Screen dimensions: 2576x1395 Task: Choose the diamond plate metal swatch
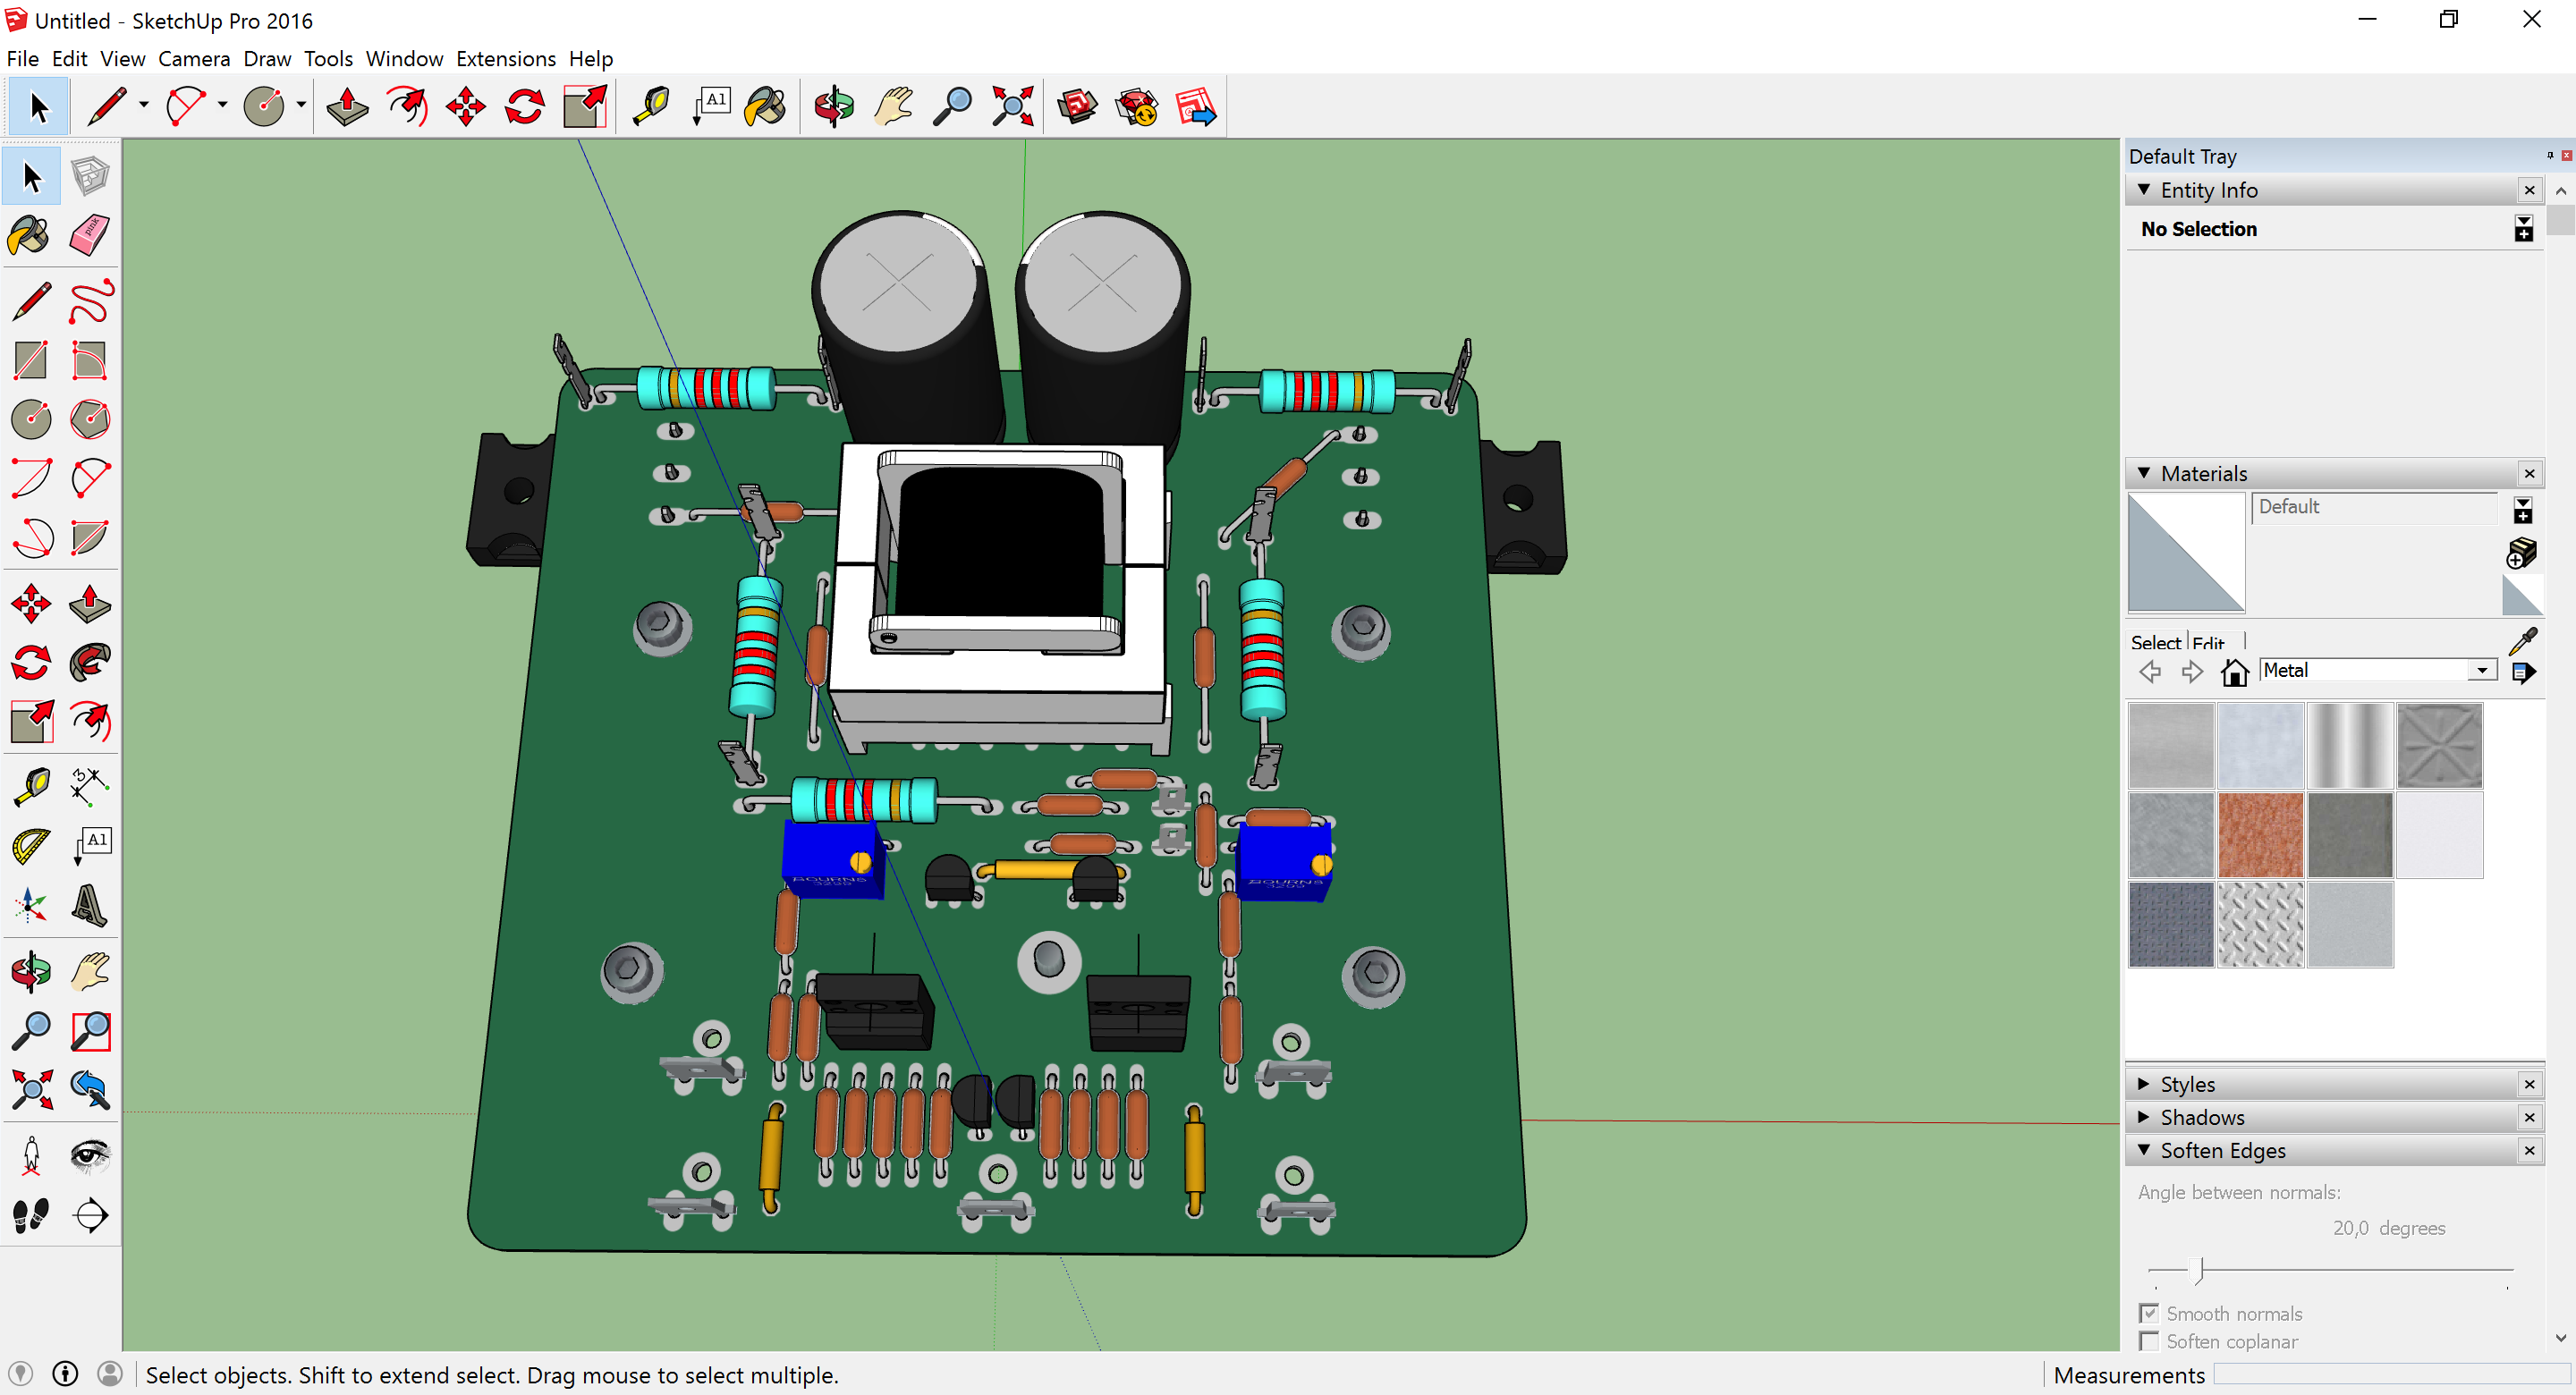click(x=2260, y=924)
